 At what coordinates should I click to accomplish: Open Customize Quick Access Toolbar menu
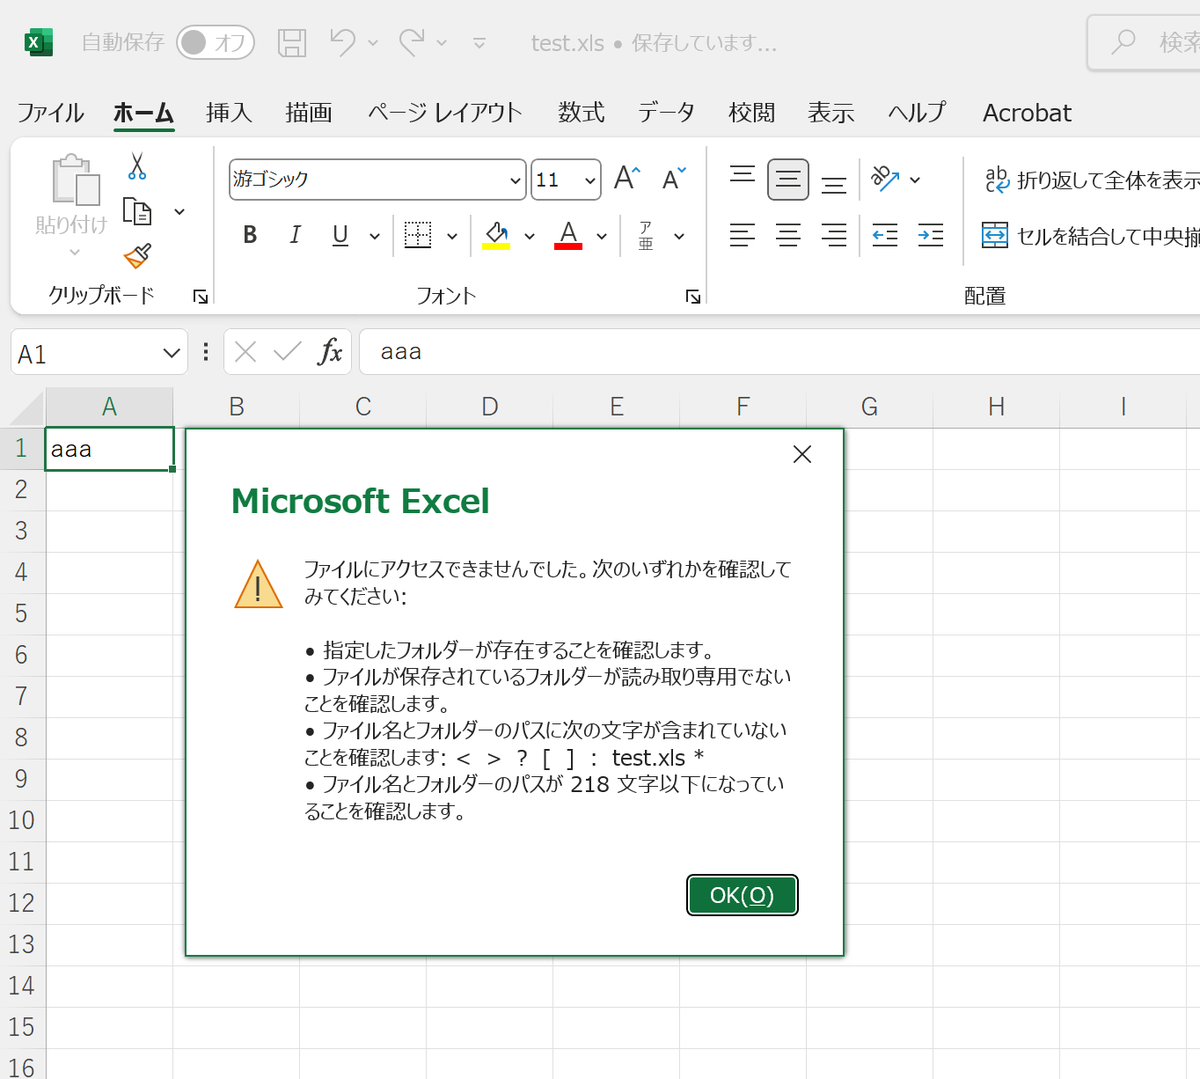point(480,43)
